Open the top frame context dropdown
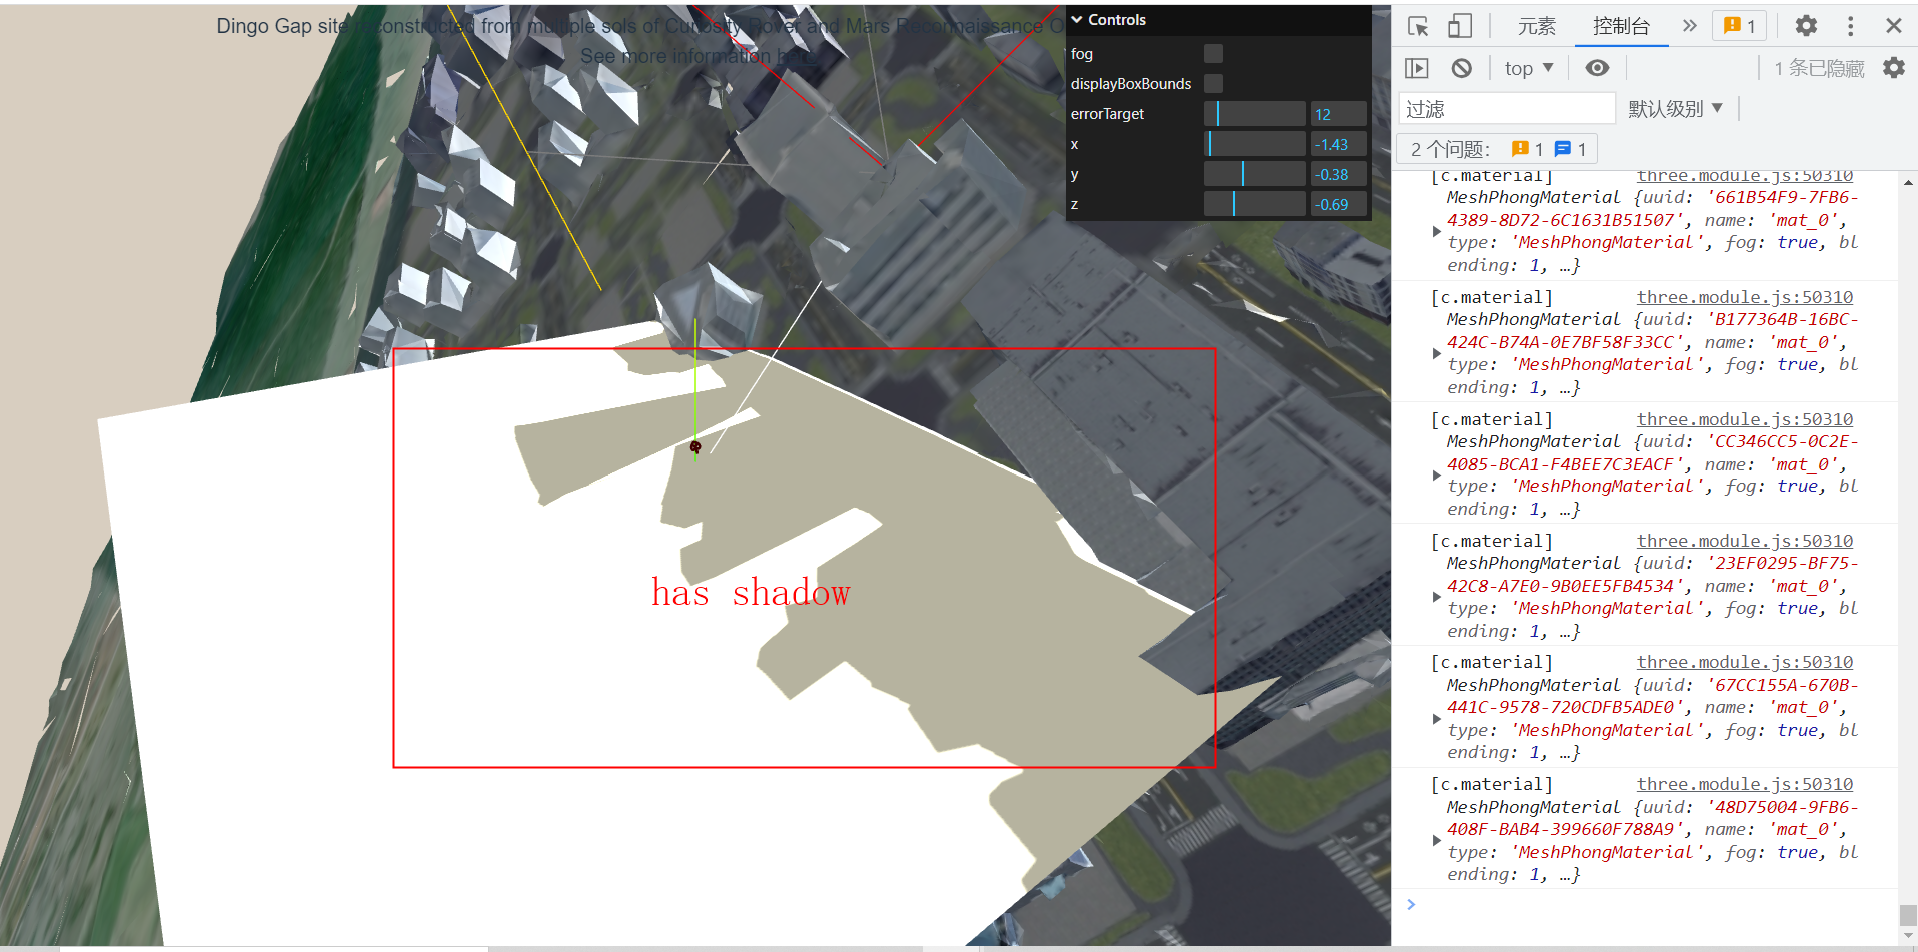 pyautogui.click(x=1528, y=67)
